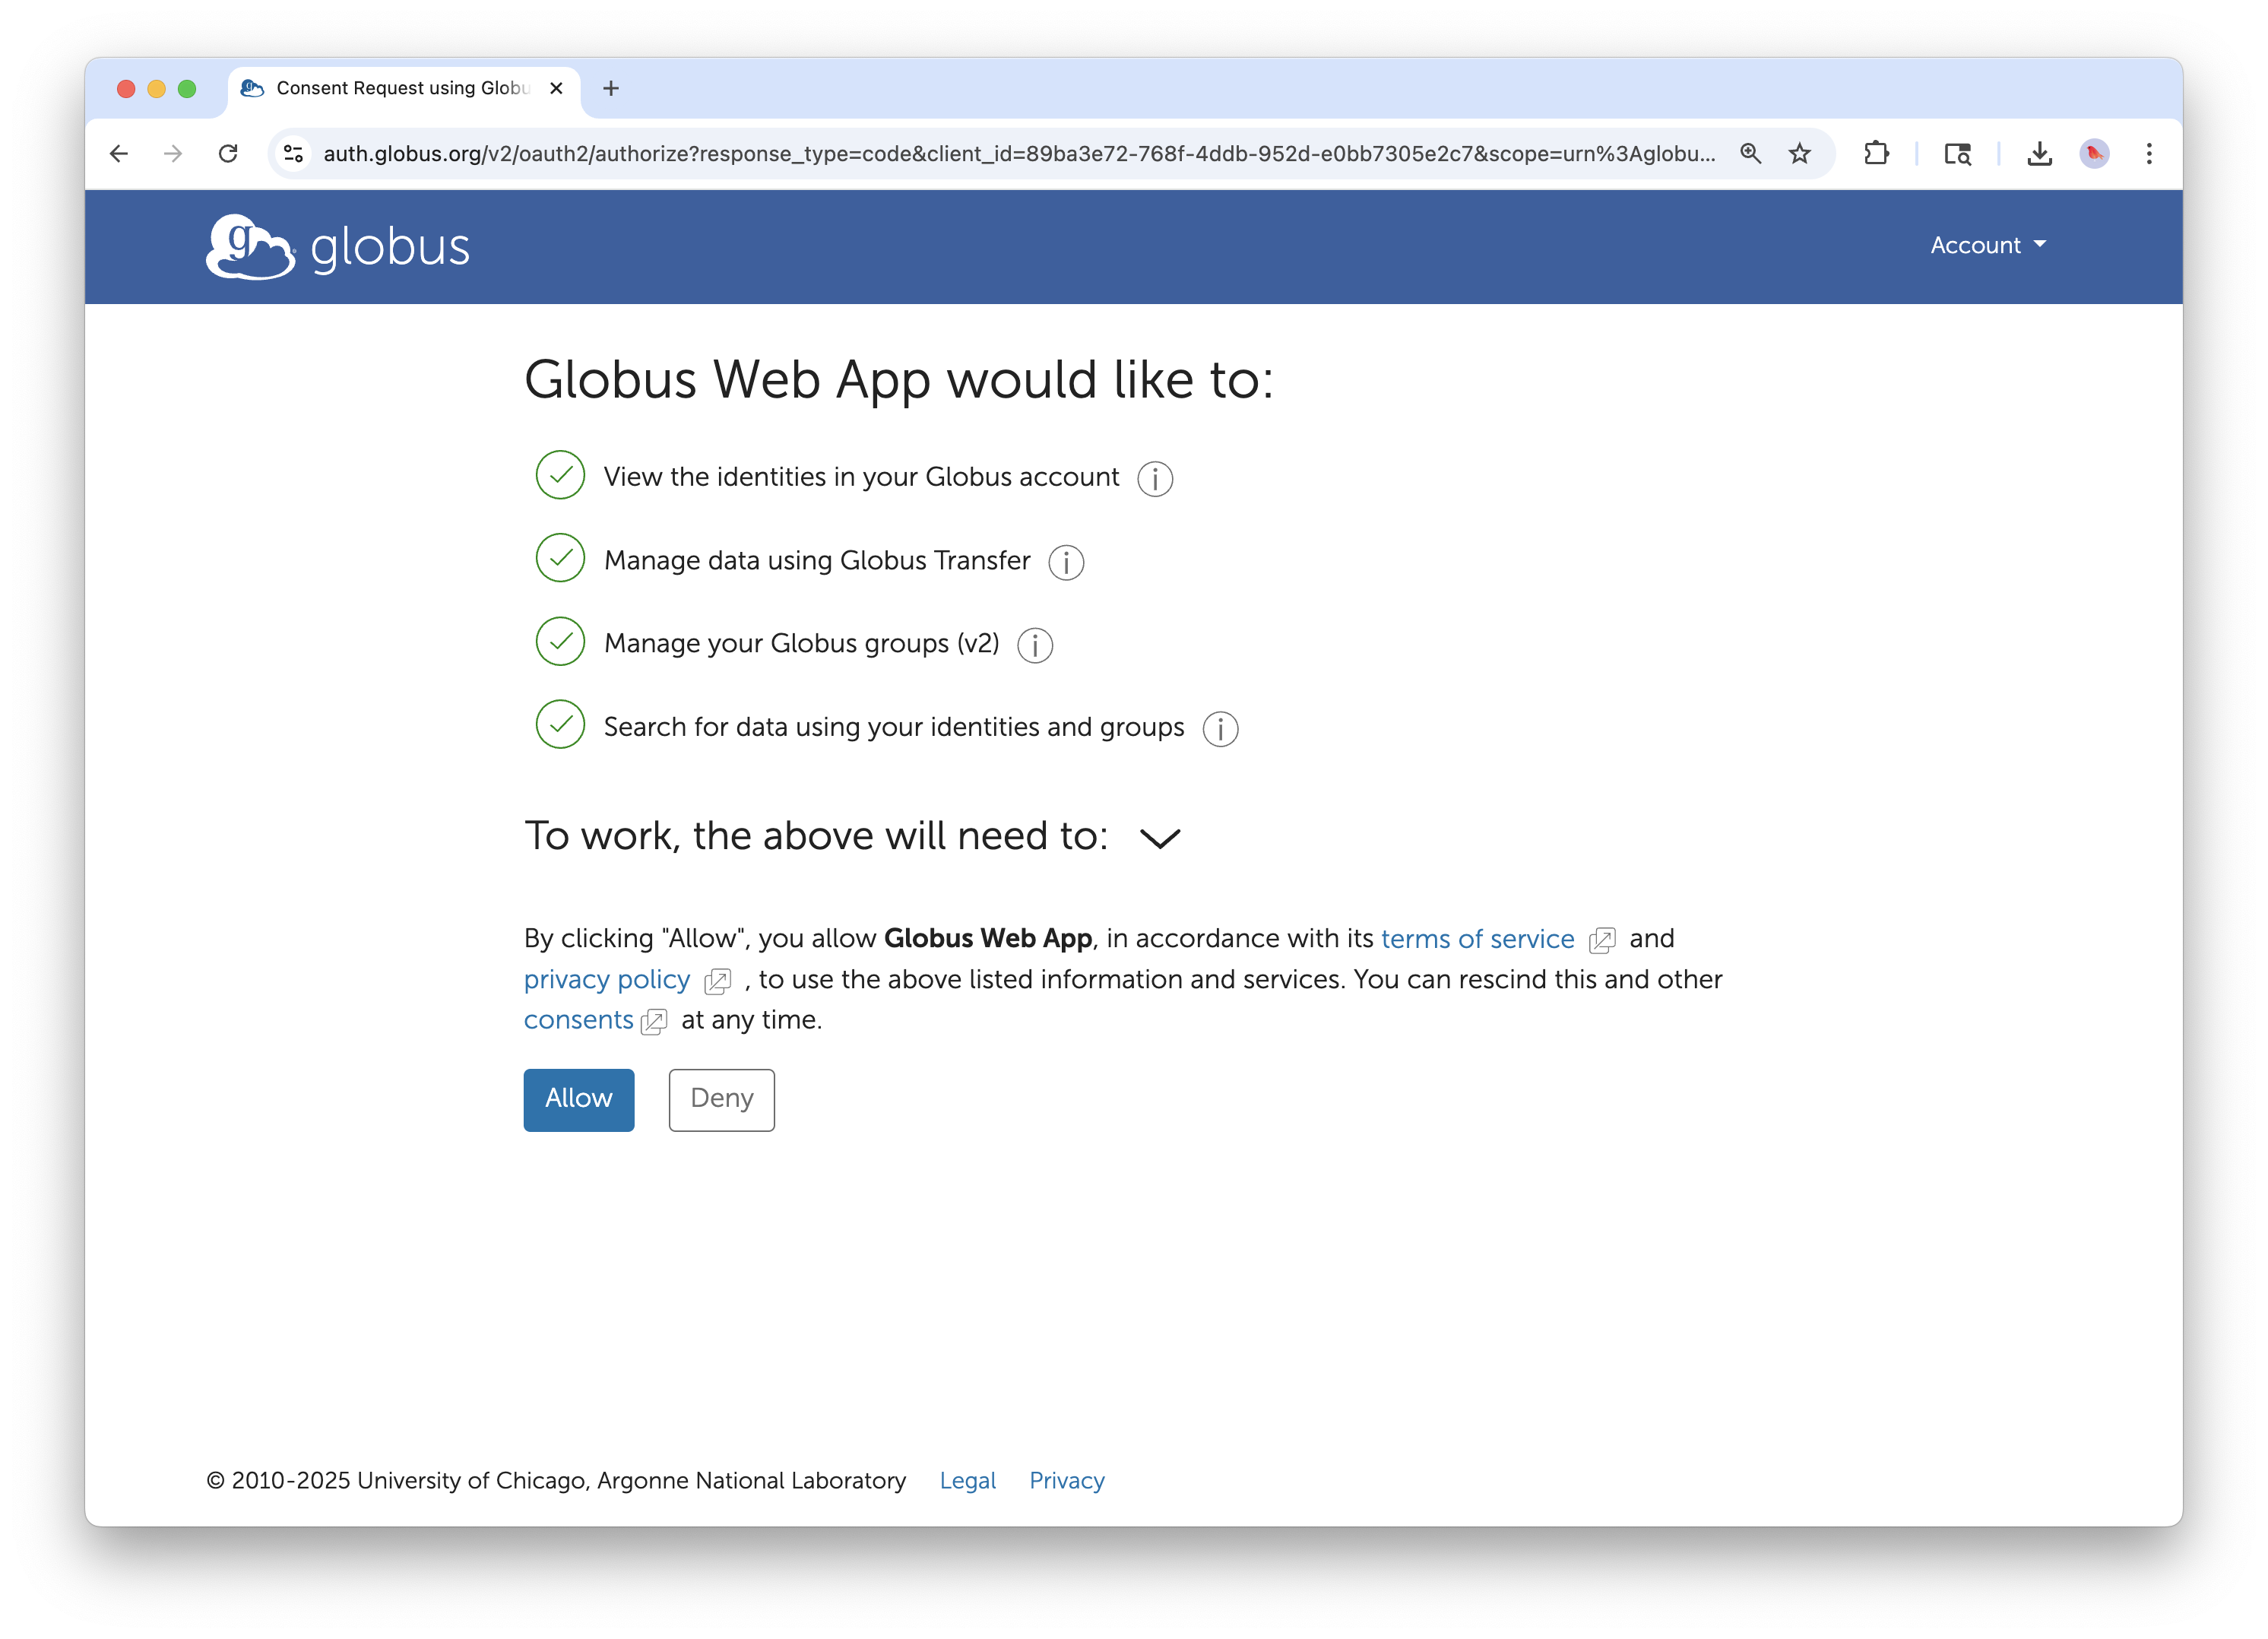Open a new browser tab

(611, 88)
